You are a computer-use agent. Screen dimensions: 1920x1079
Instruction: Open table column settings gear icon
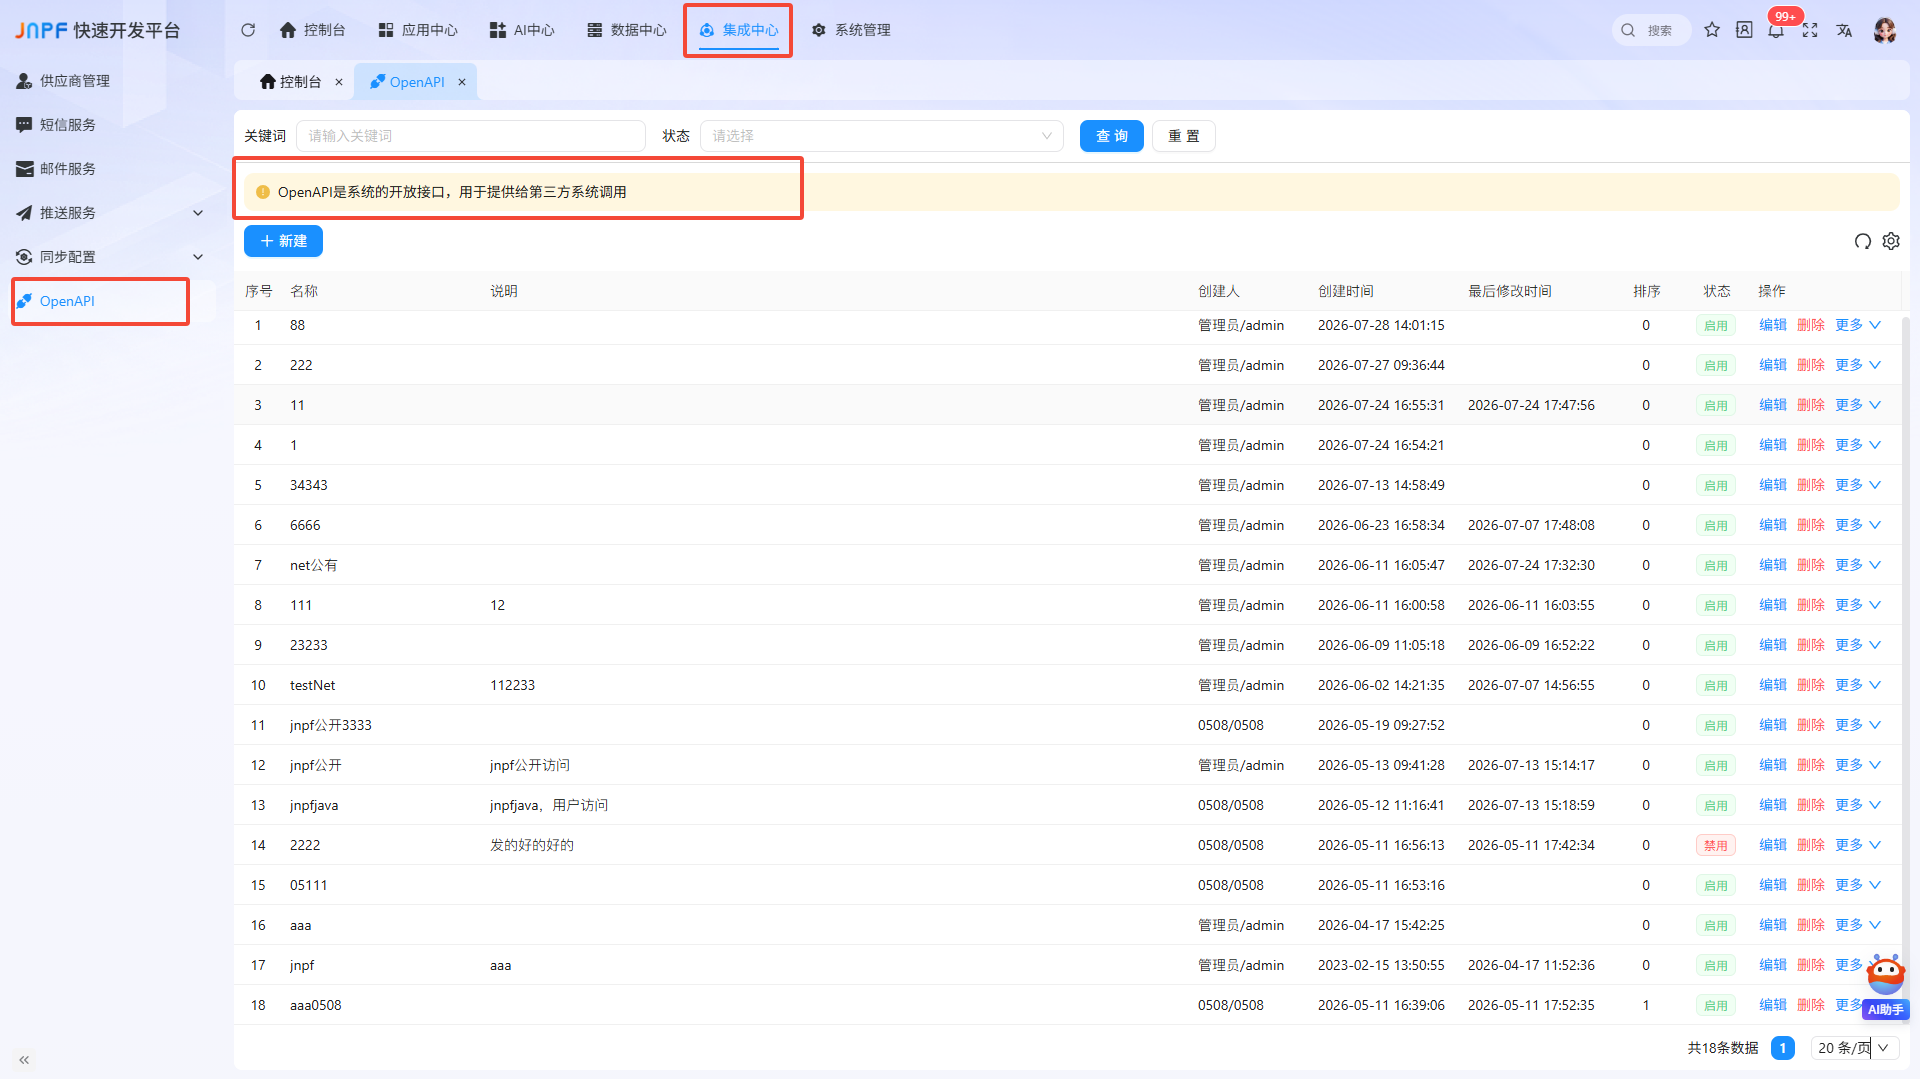point(1891,241)
